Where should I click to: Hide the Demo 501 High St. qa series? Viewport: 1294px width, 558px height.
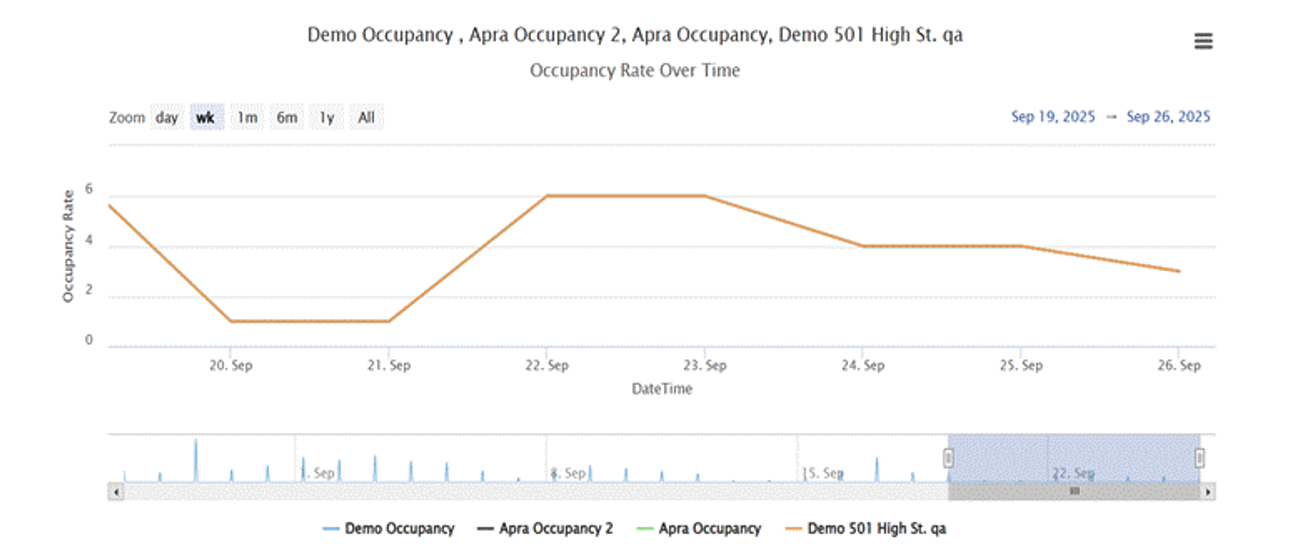tap(866, 528)
